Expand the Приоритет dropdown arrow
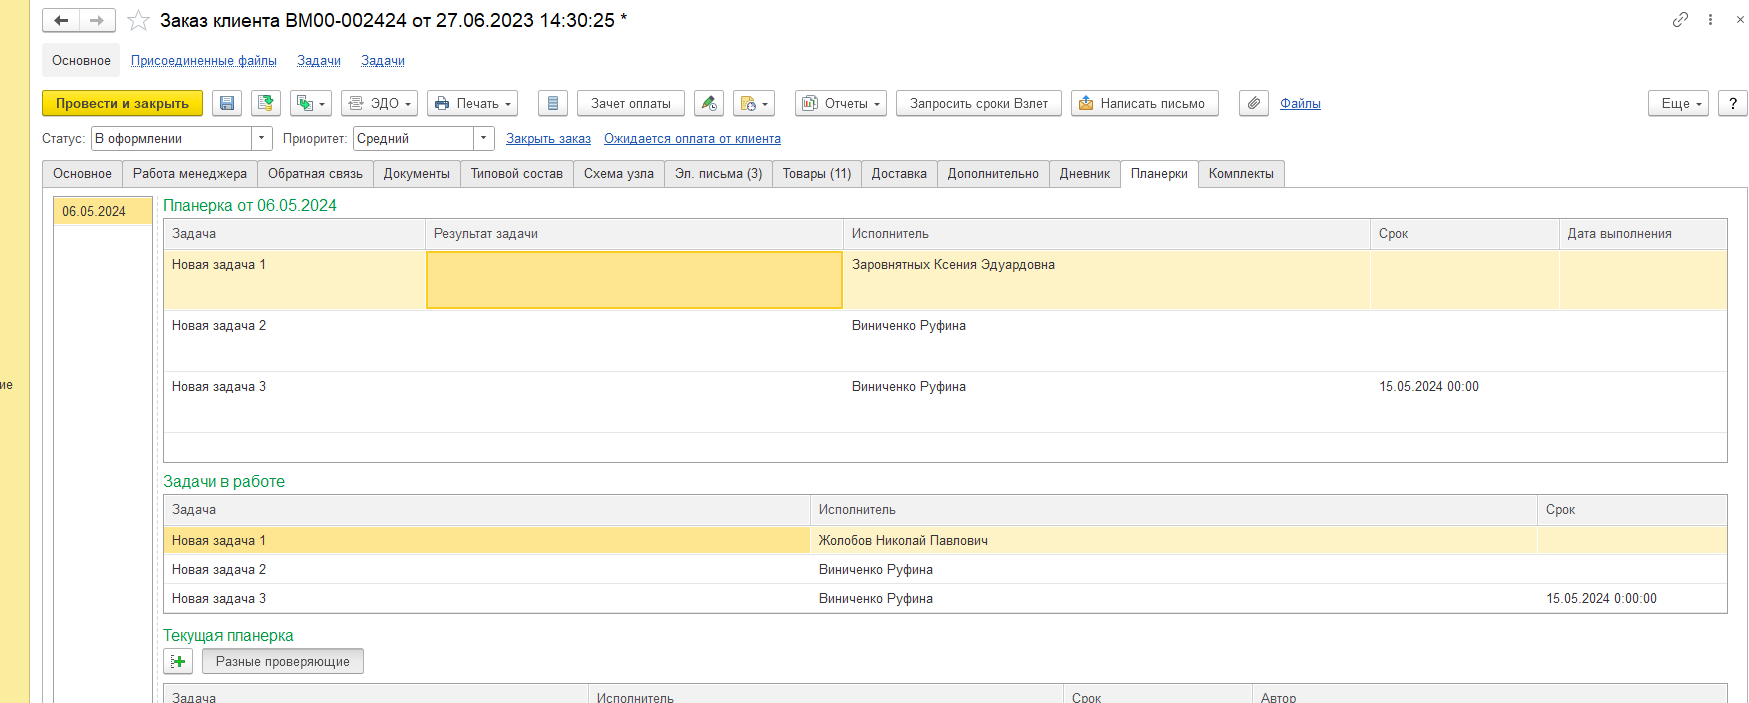Viewport: 1749px width, 703px height. pyautogui.click(x=484, y=138)
